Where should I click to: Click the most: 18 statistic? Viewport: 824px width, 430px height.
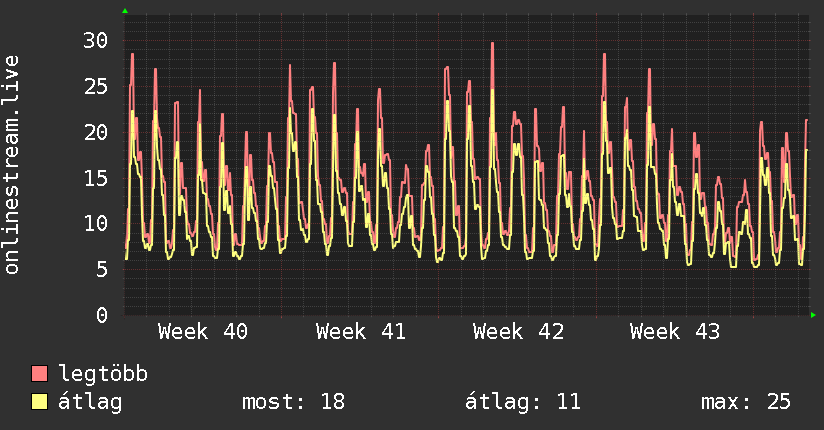click(293, 402)
